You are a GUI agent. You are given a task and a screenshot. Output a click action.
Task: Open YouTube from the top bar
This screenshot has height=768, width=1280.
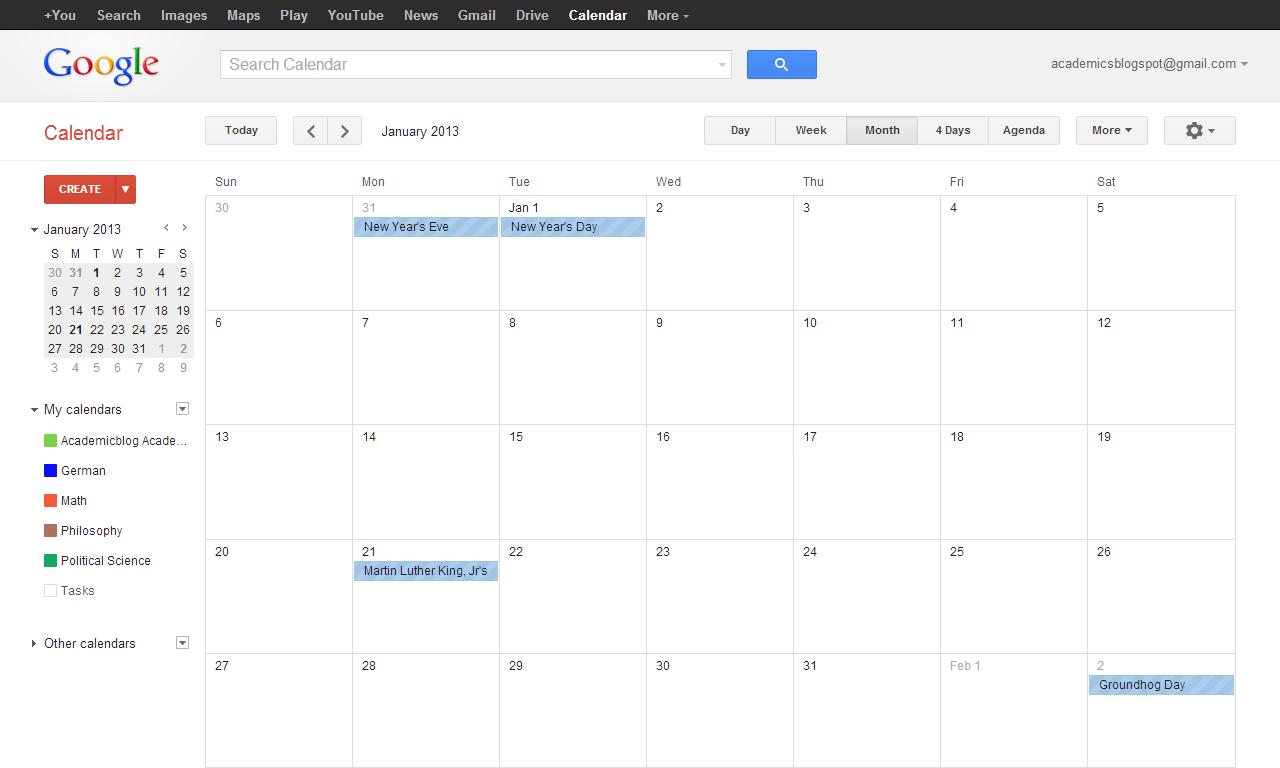[x=355, y=15]
